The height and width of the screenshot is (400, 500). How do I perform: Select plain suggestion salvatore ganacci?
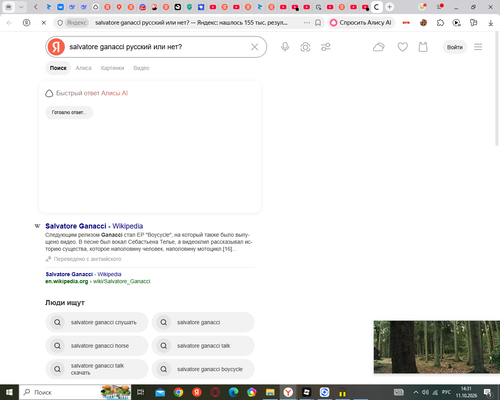203,322
